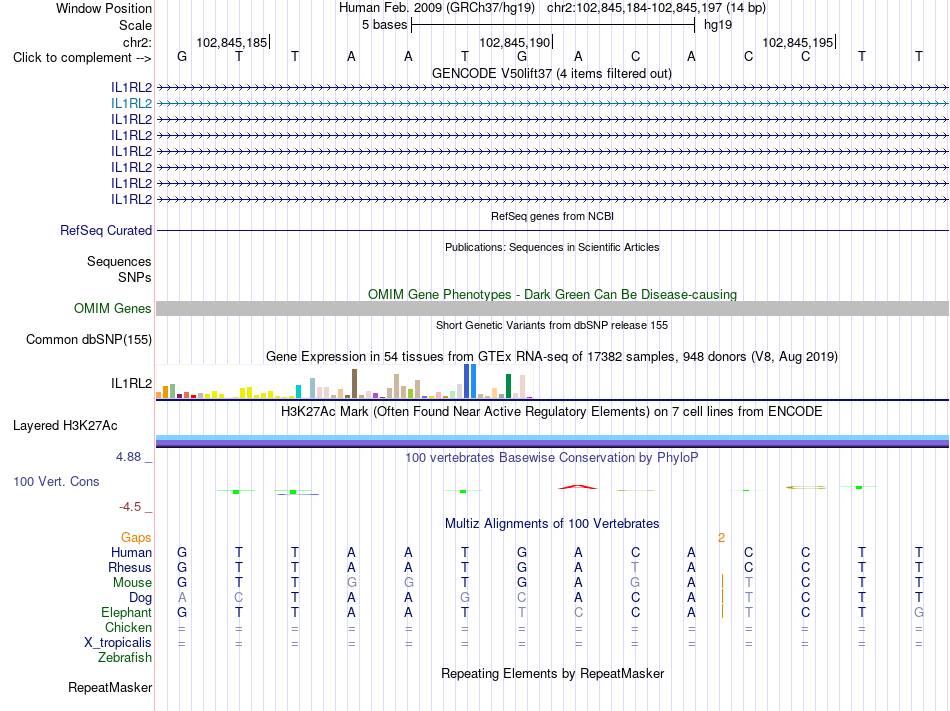Open the RefSeq Curated track label
Viewport: 950px width, 711px height.
click(x=105, y=231)
